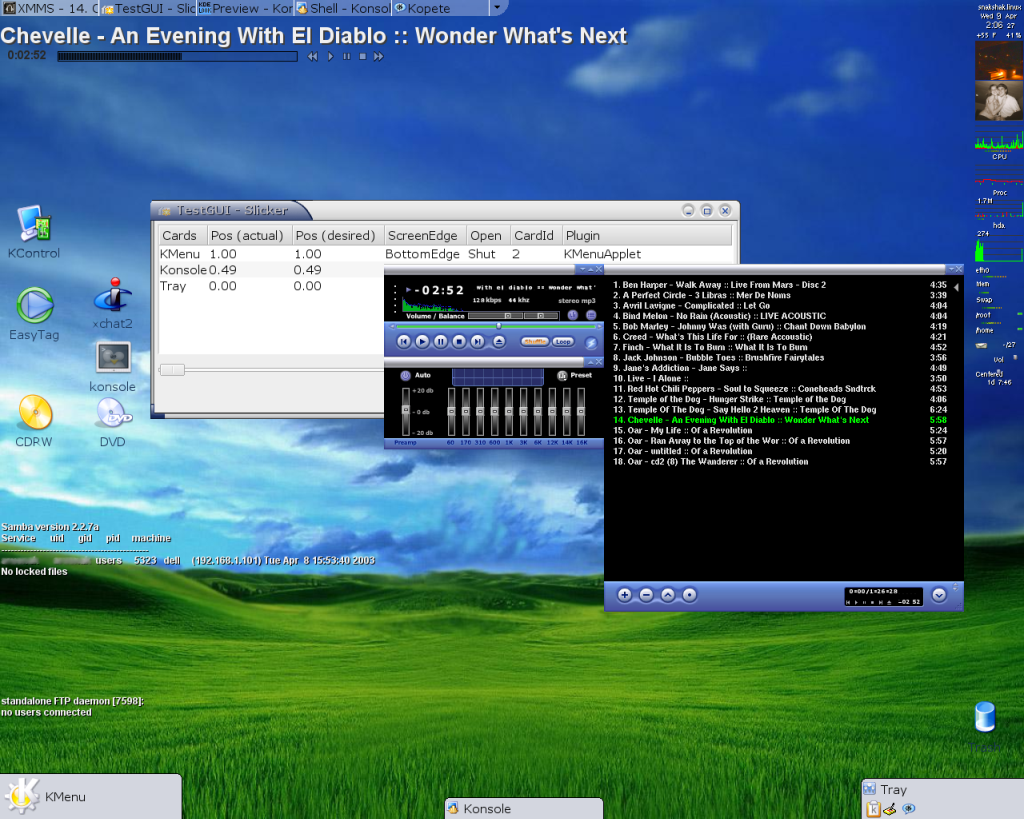Screen dimensions: 1024x819
Task: Click pause button in top song bar
Action: (x=346, y=57)
